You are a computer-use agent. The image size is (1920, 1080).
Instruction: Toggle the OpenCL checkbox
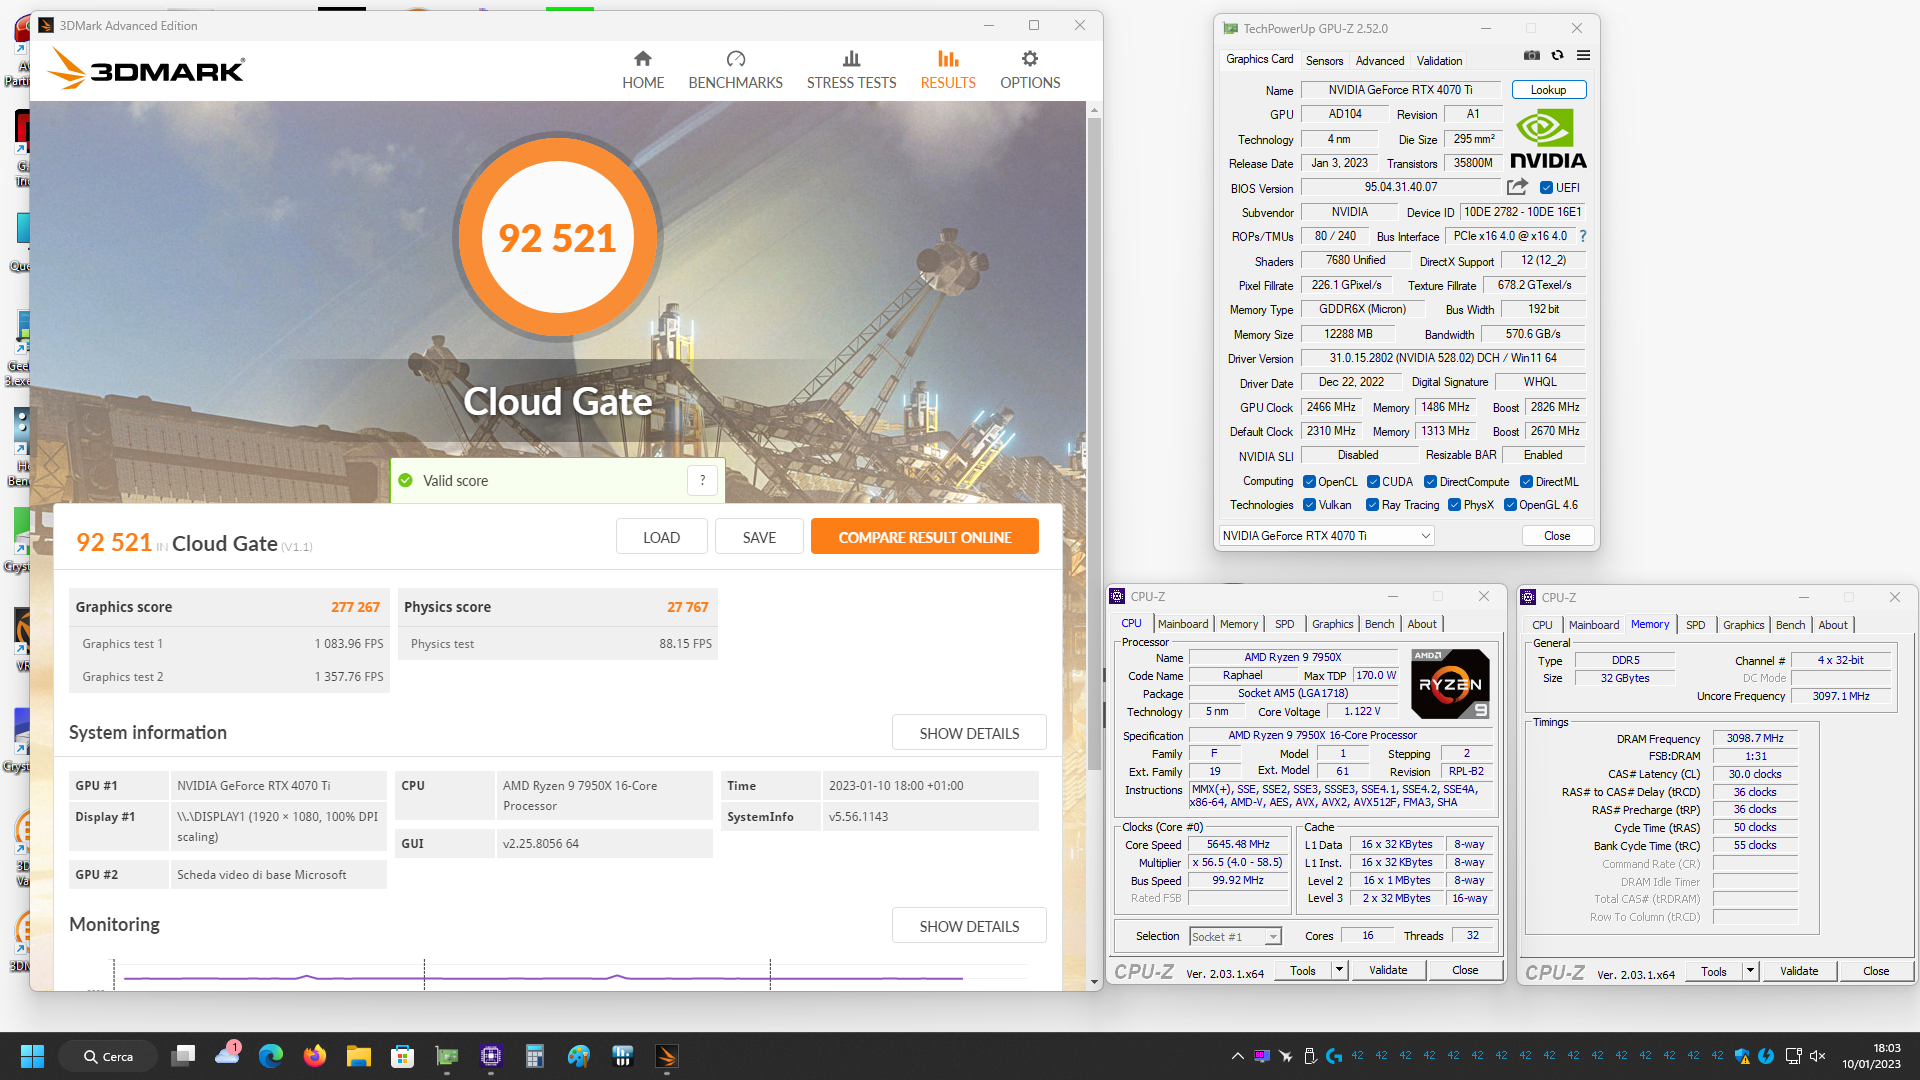click(1309, 482)
